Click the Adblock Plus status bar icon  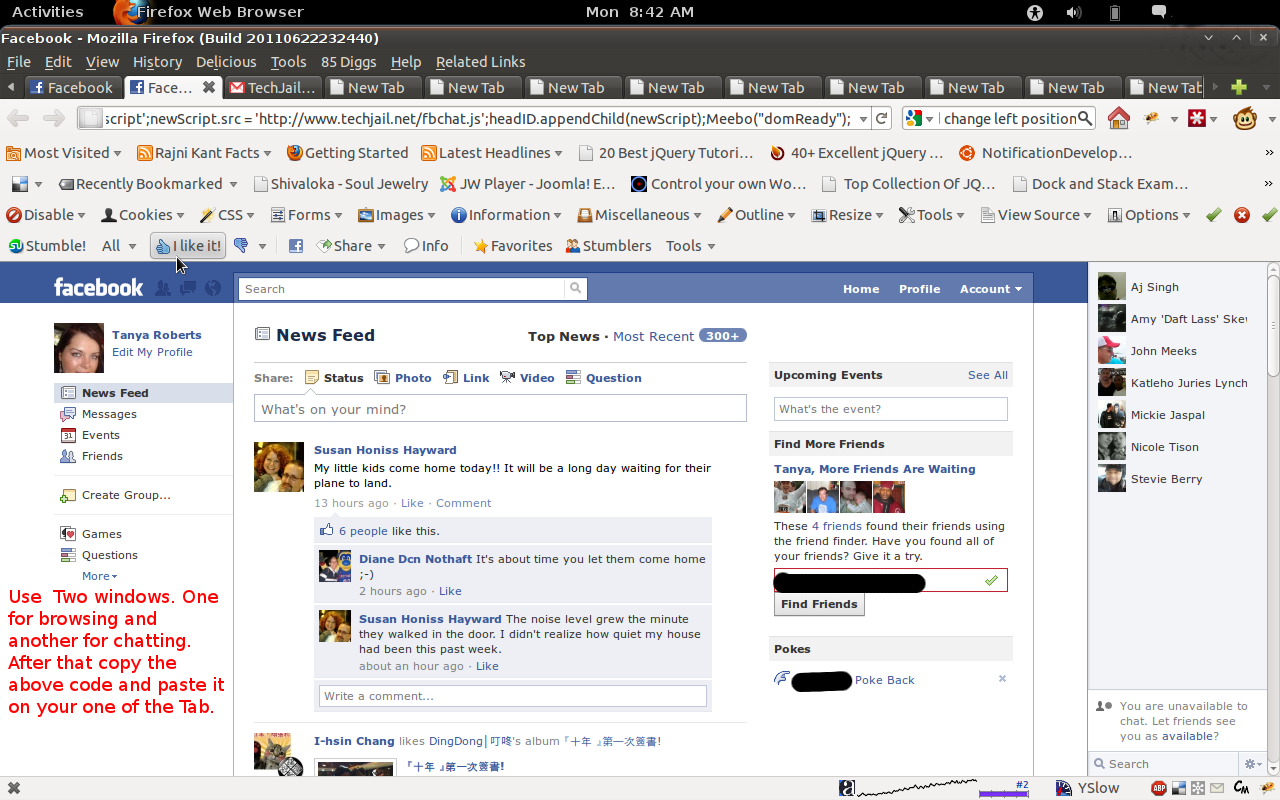1159,789
